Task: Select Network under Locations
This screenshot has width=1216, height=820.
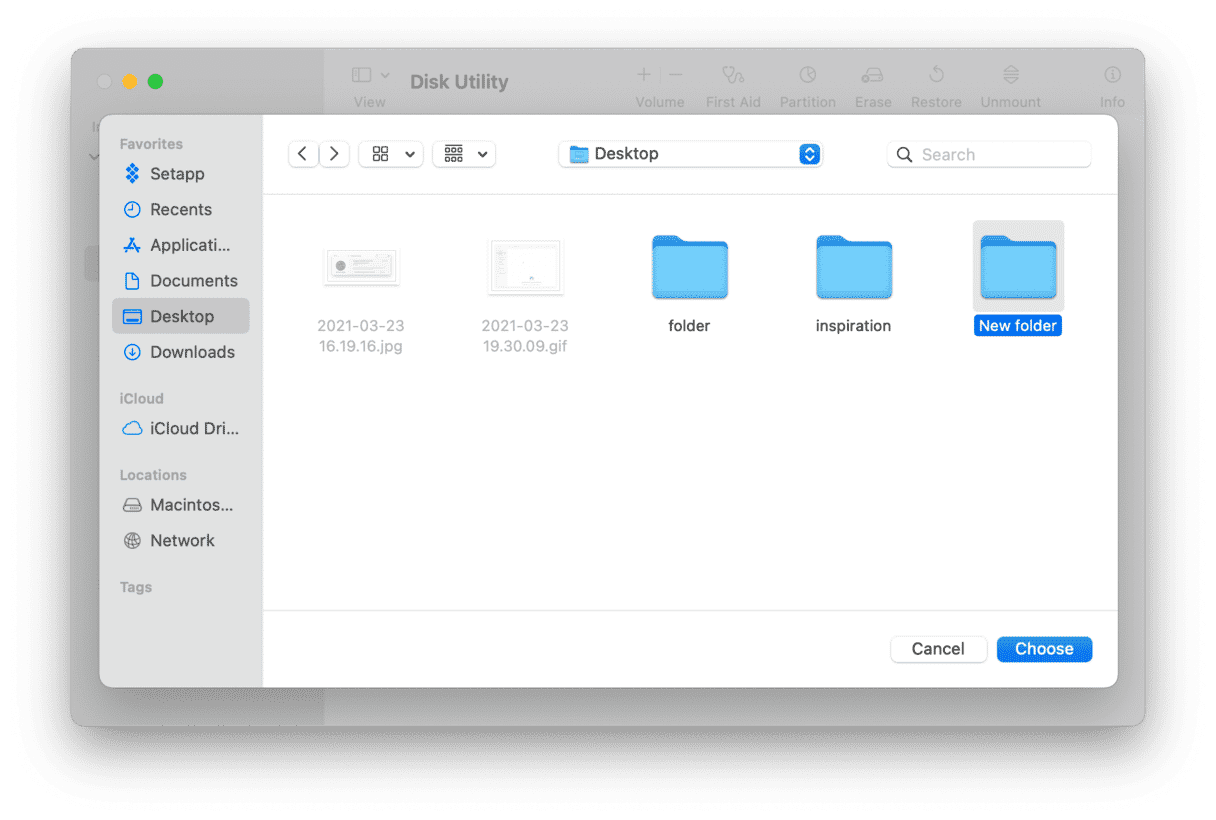Action: tap(182, 540)
